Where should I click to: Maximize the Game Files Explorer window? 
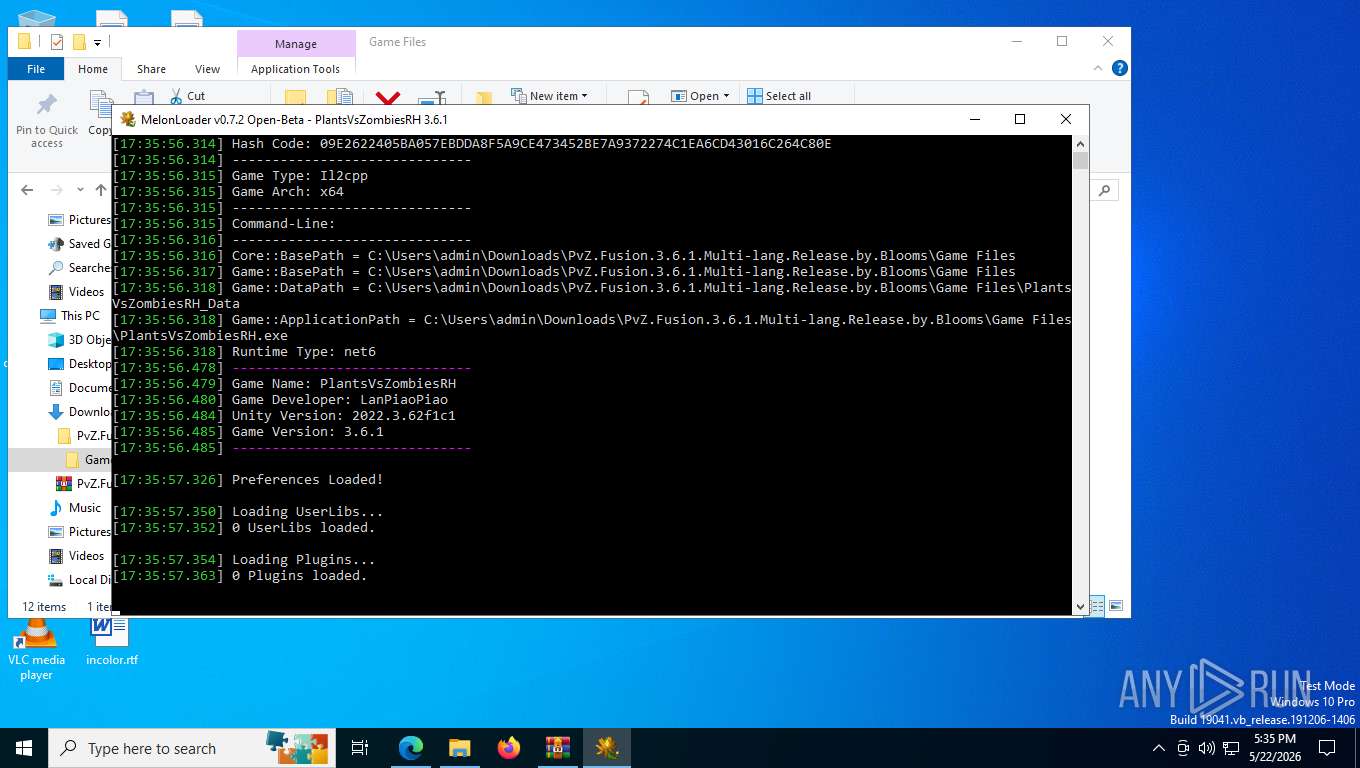tap(1062, 41)
